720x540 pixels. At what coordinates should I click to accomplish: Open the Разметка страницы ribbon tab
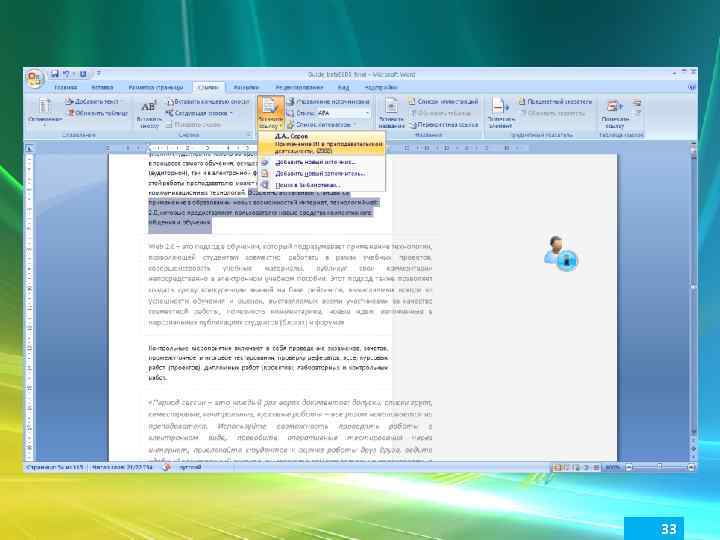point(156,87)
